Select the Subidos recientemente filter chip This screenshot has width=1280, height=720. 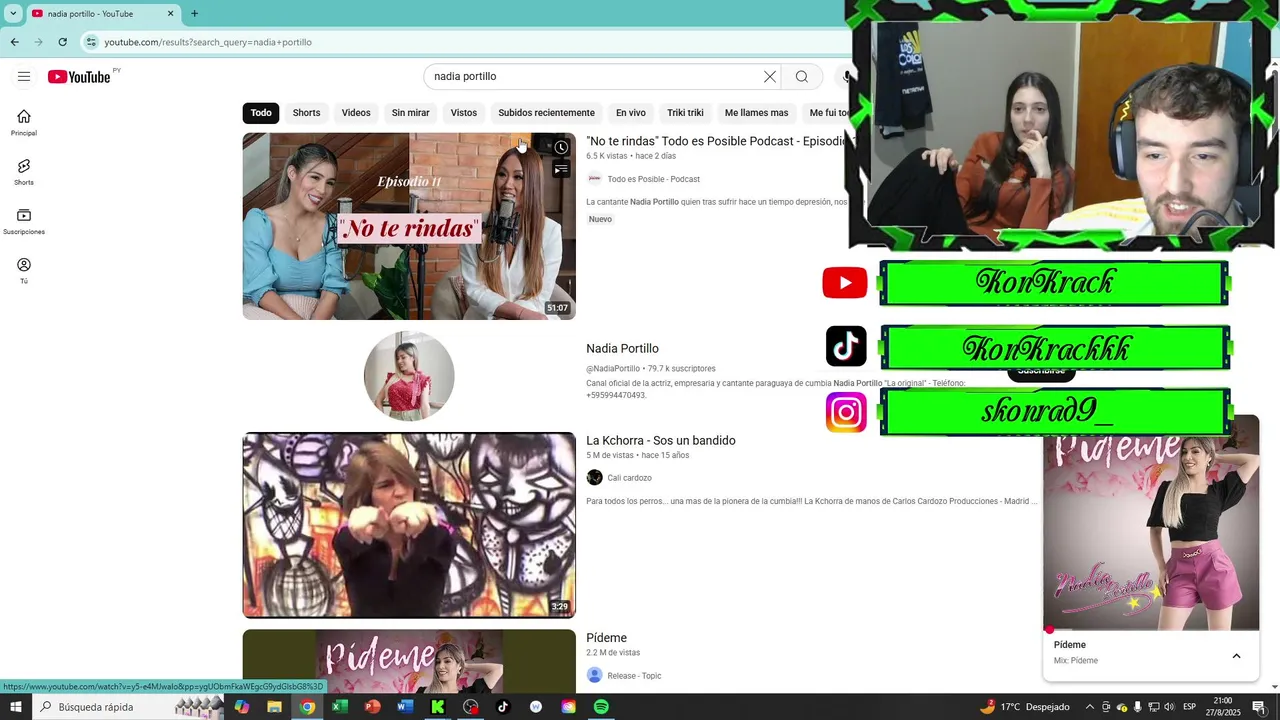click(x=546, y=113)
